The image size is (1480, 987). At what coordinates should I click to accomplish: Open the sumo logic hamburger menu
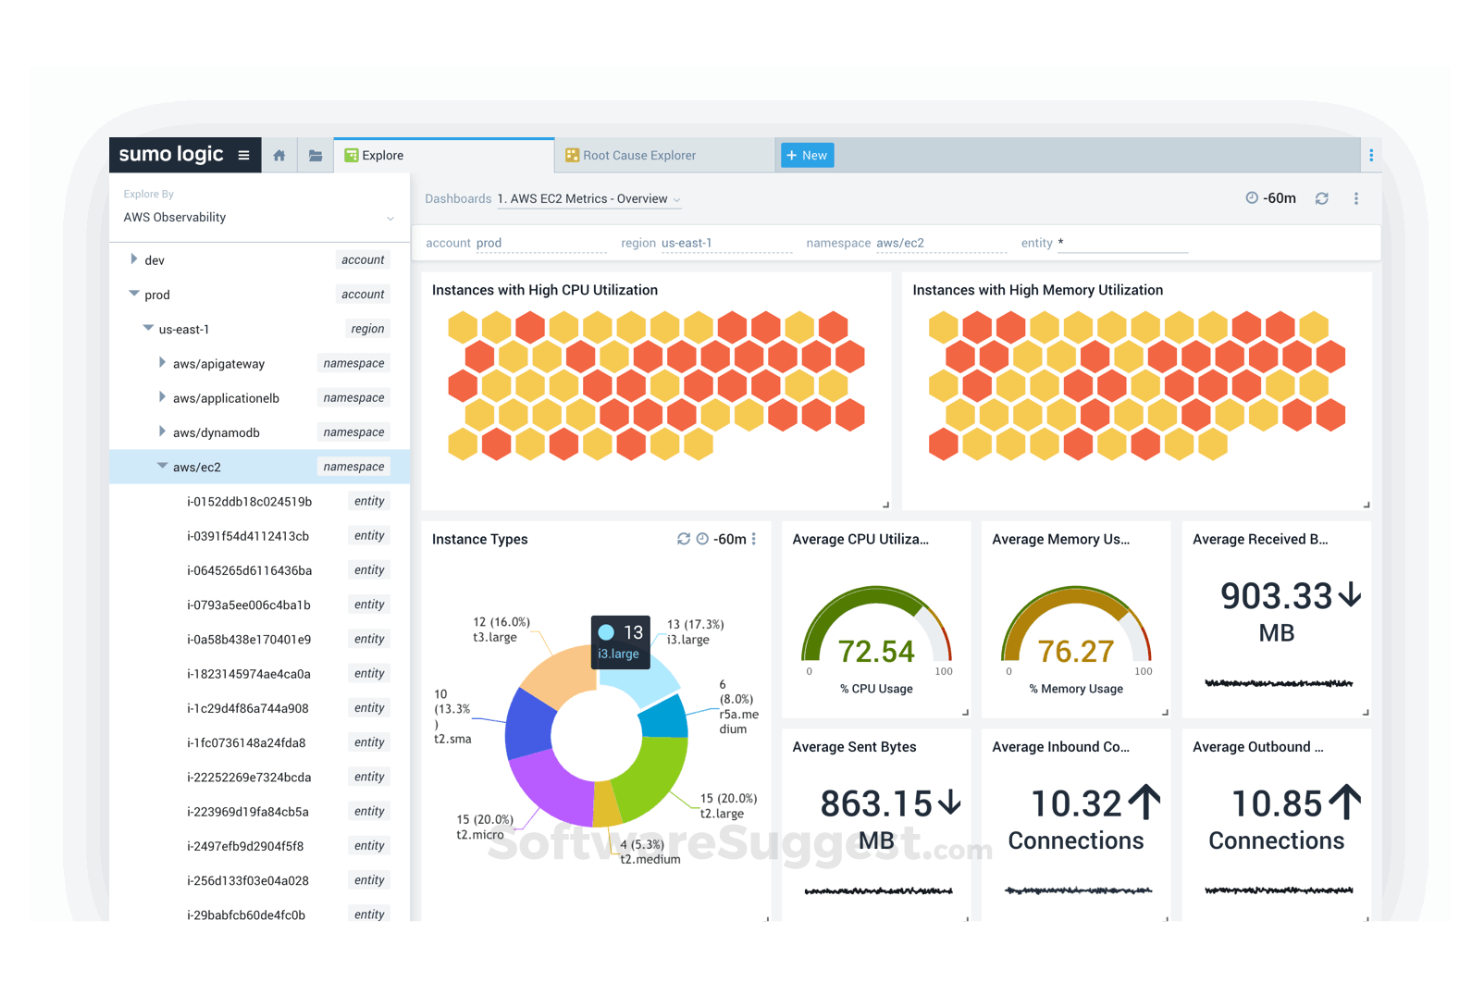point(243,154)
